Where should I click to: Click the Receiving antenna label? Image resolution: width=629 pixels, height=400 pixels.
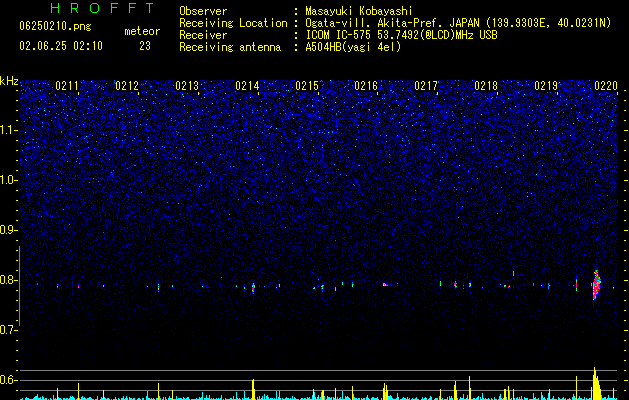click(x=230, y=47)
